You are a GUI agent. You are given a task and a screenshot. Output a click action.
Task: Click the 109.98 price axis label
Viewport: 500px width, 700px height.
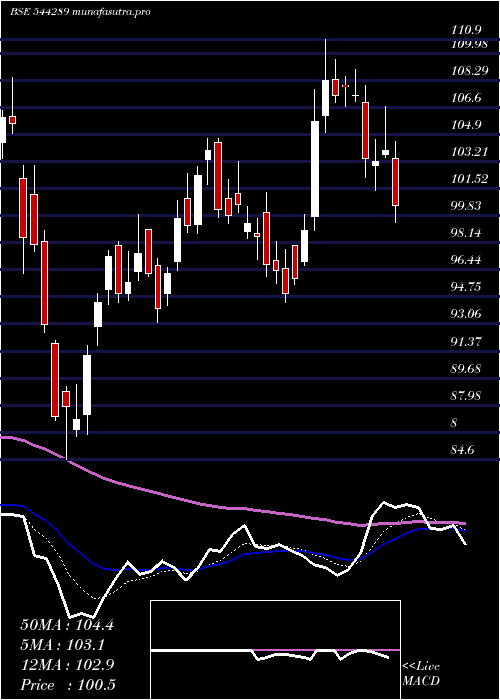(x=470, y=44)
